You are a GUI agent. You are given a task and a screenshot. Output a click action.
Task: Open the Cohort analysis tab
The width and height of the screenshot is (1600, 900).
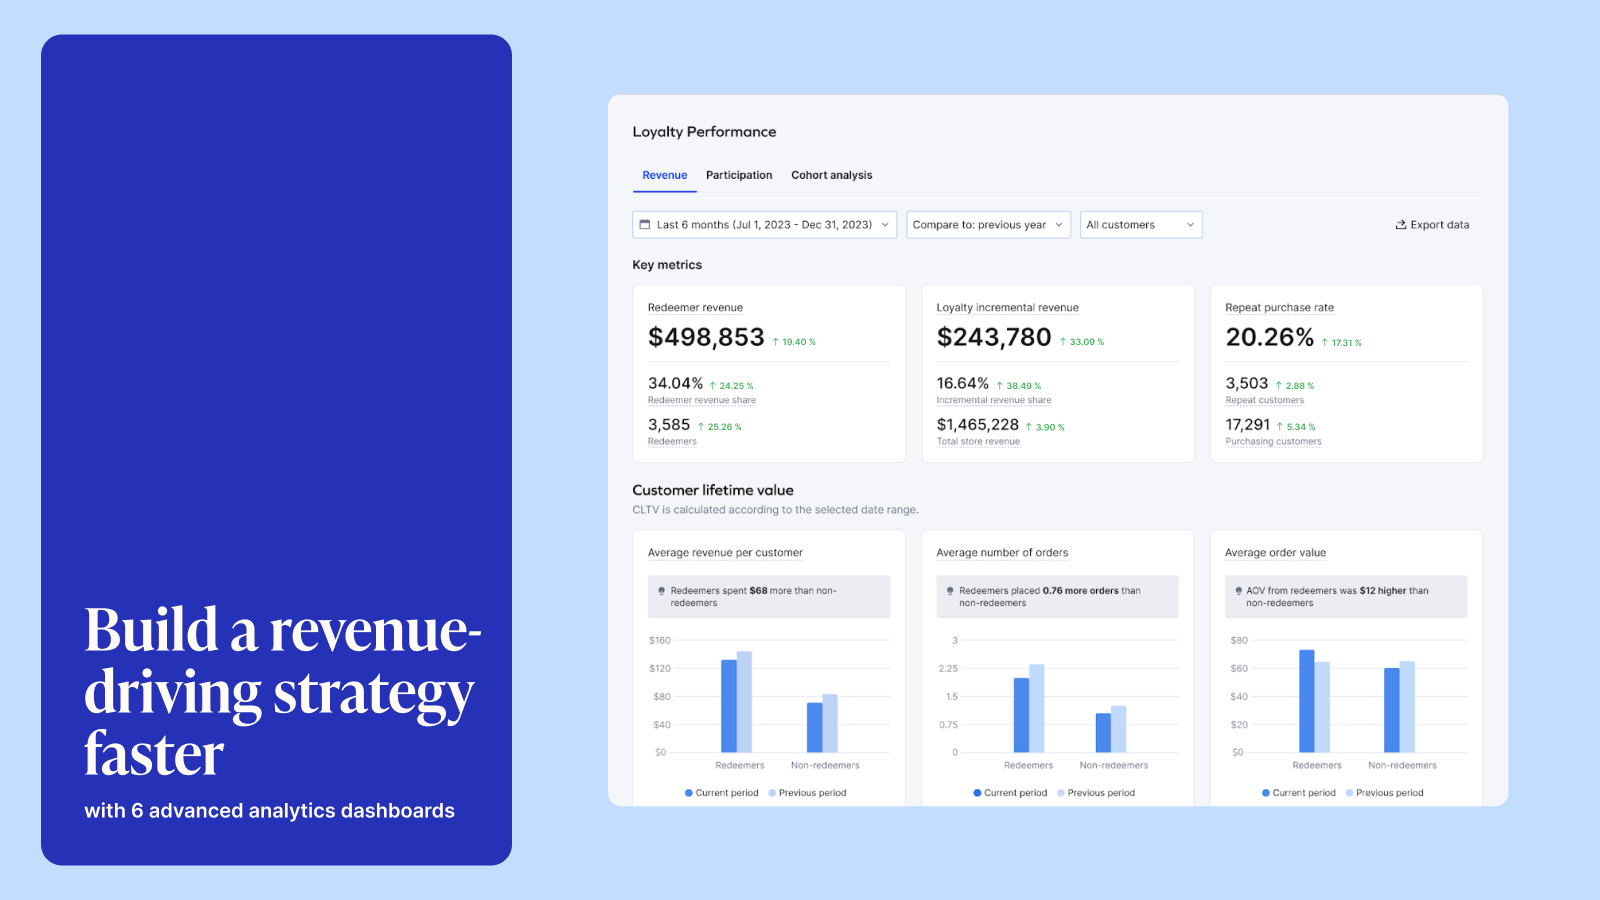(x=831, y=175)
